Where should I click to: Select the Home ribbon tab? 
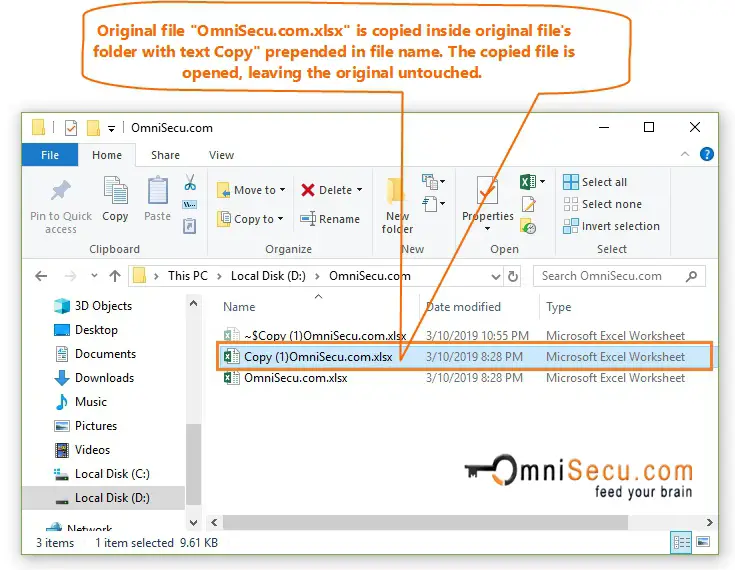tap(107, 155)
